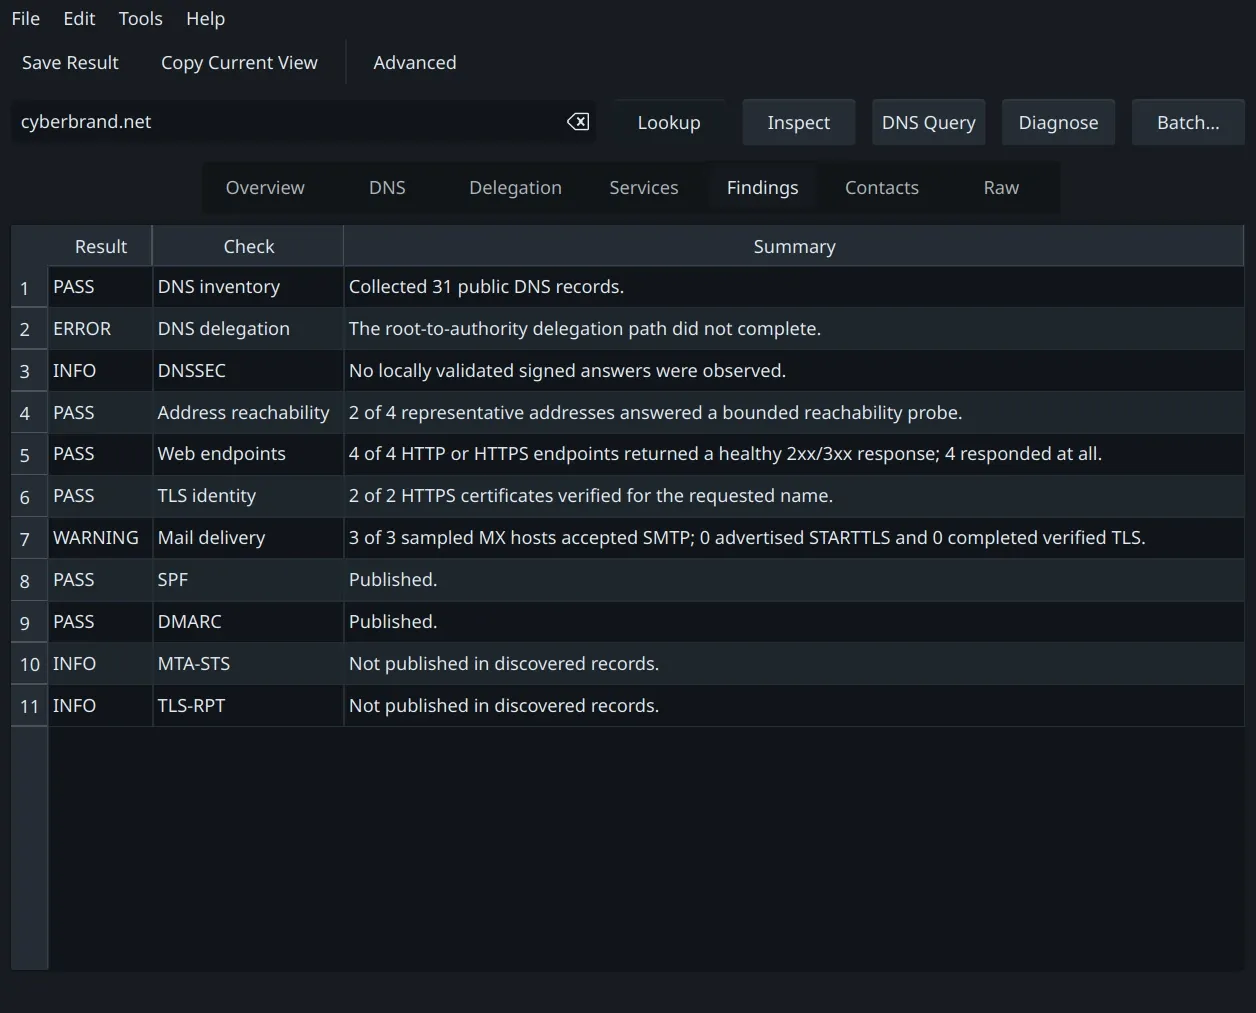Click the WARNING result cell
Screen dimensions: 1256x1013
100,538
